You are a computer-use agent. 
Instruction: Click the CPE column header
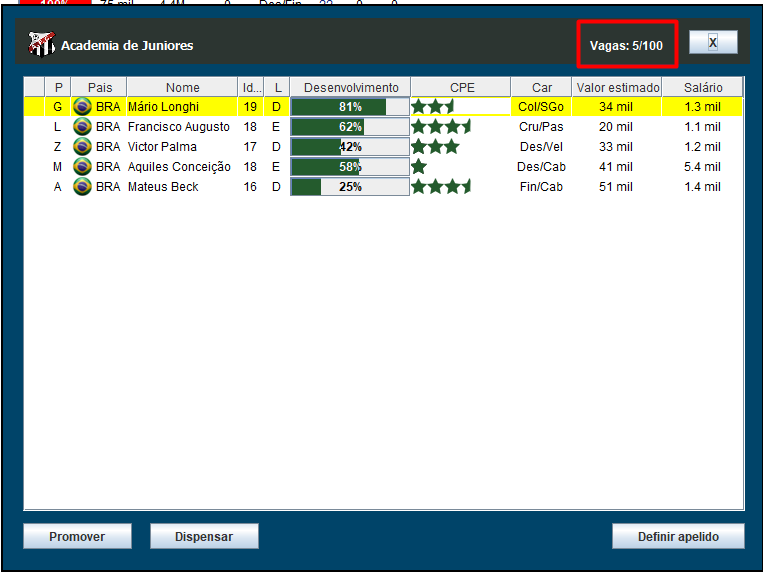point(461,88)
